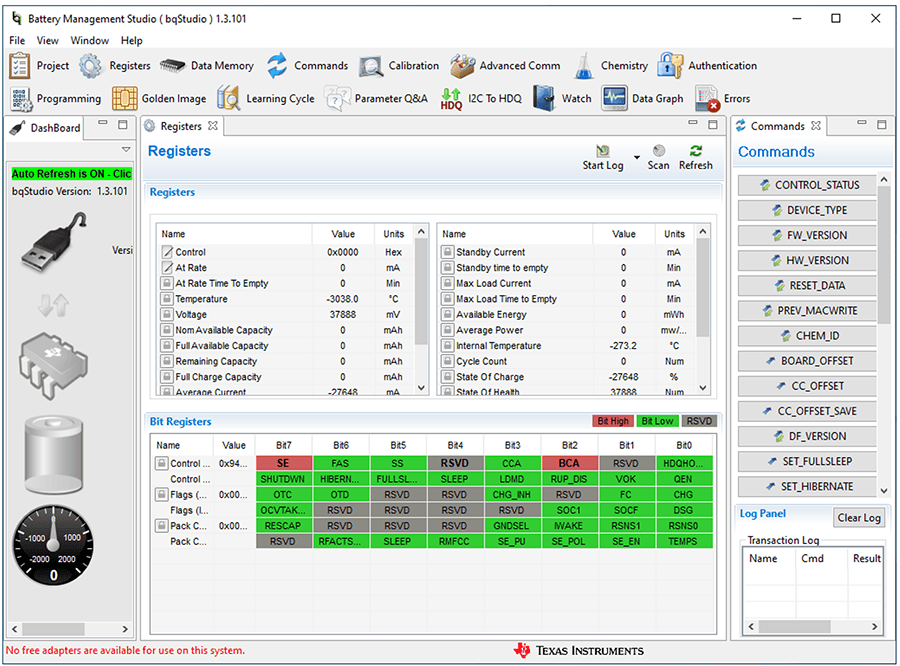Toggle lock icon for Pack C... bit register
This screenshot has width=900, height=666.
point(161,525)
